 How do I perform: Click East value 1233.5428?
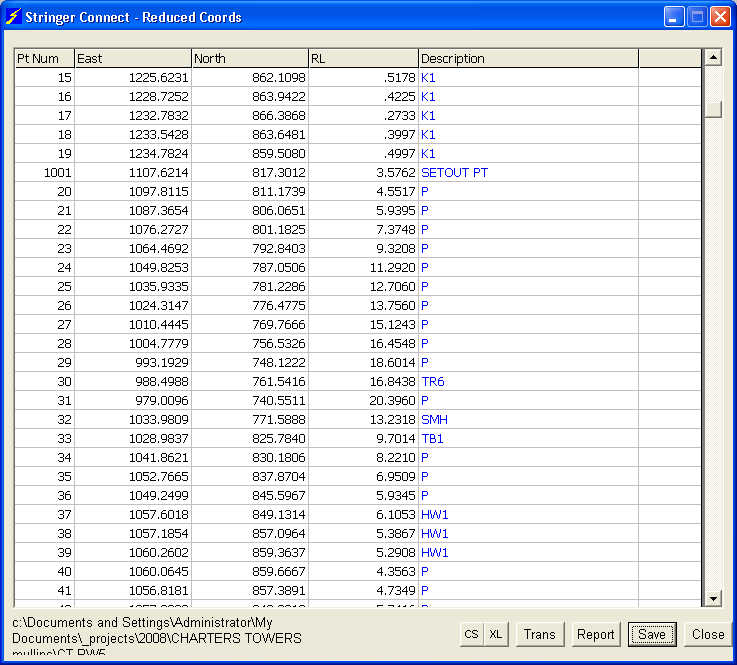[x=133, y=134]
